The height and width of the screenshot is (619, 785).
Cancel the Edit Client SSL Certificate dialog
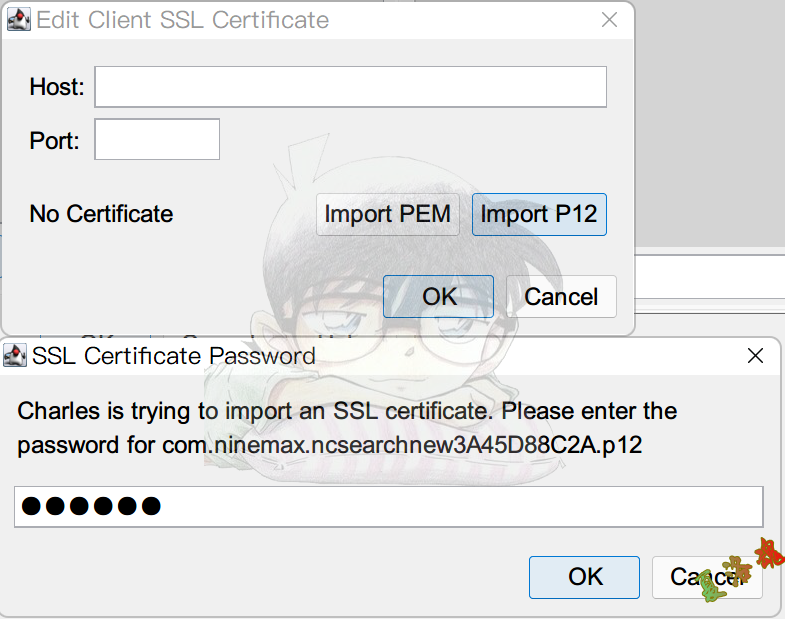coord(561,296)
